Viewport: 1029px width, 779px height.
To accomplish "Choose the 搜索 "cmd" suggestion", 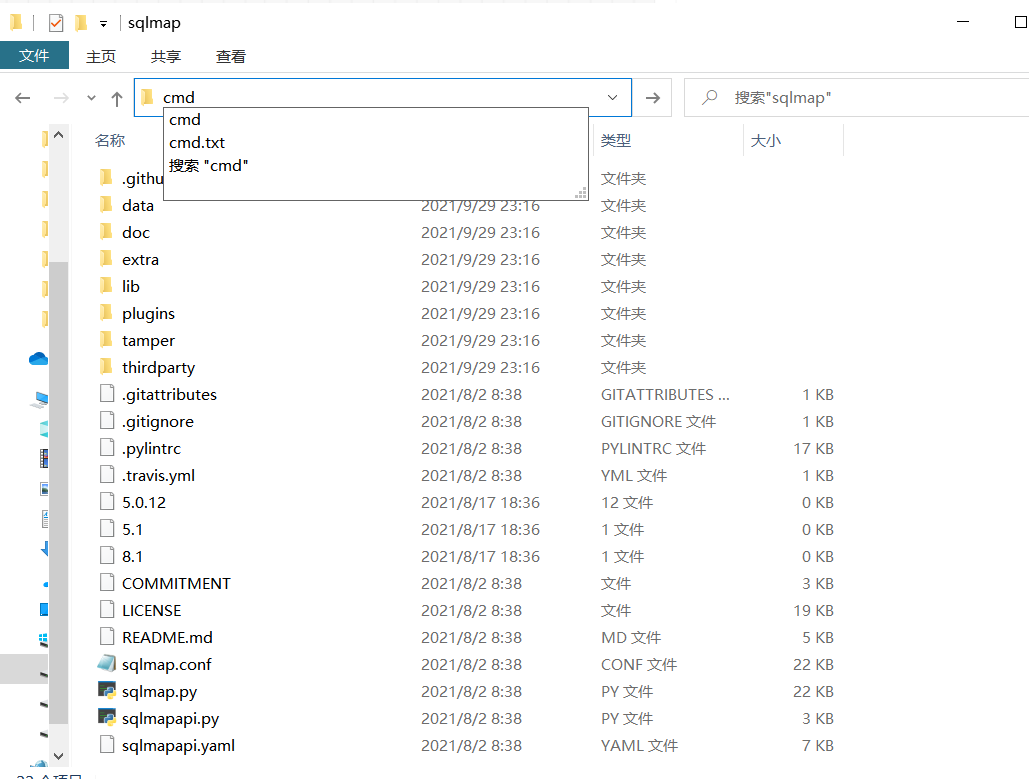I will [x=375, y=165].
